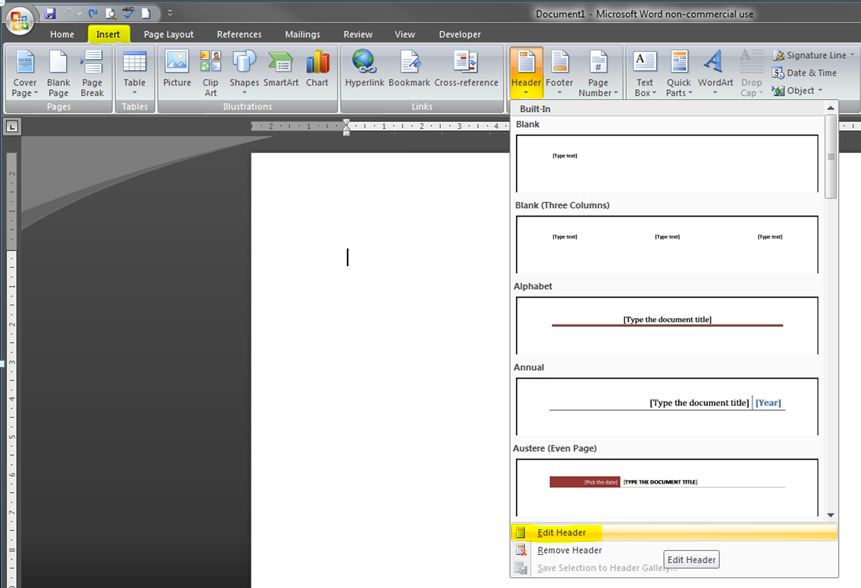Click the Remove Header icon
The width and height of the screenshot is (861, 588).
click(x=520, y=550)
